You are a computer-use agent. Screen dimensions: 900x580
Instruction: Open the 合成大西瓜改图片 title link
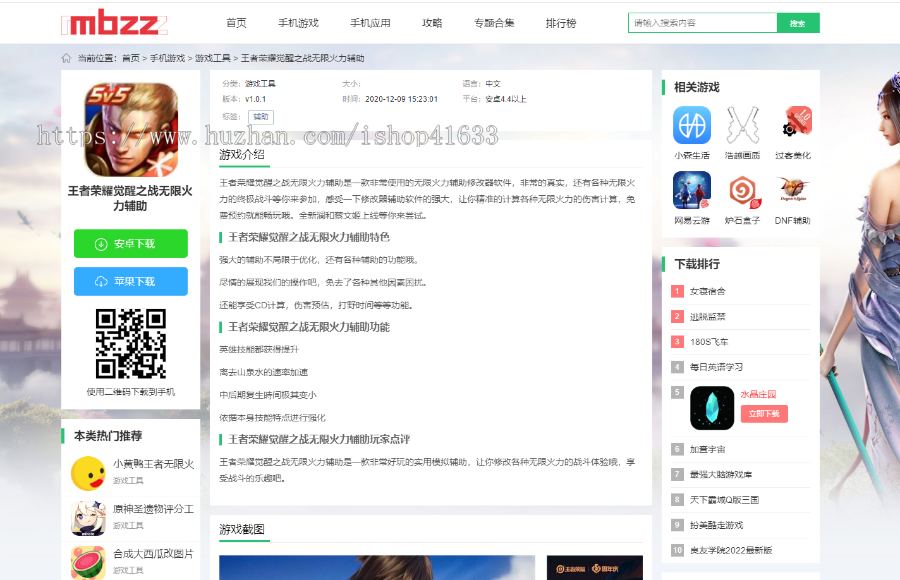coord(153,554)
